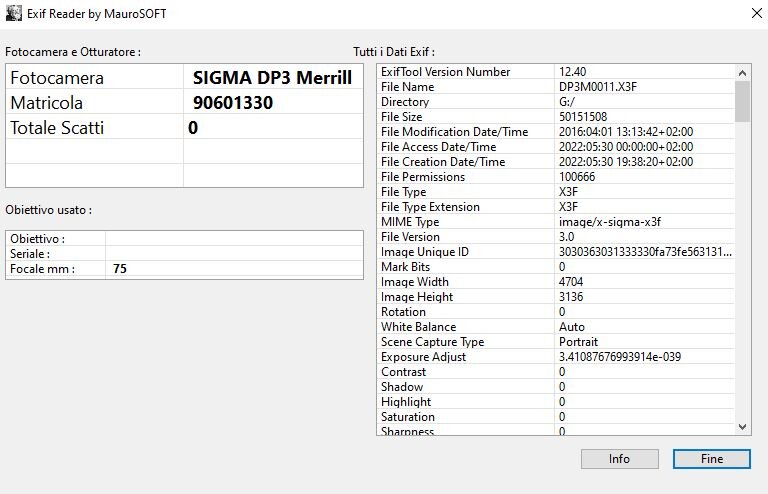Select the ExifTool Version Number row
The height and width of the screenshot is (494, 768).
coord(556,72)
